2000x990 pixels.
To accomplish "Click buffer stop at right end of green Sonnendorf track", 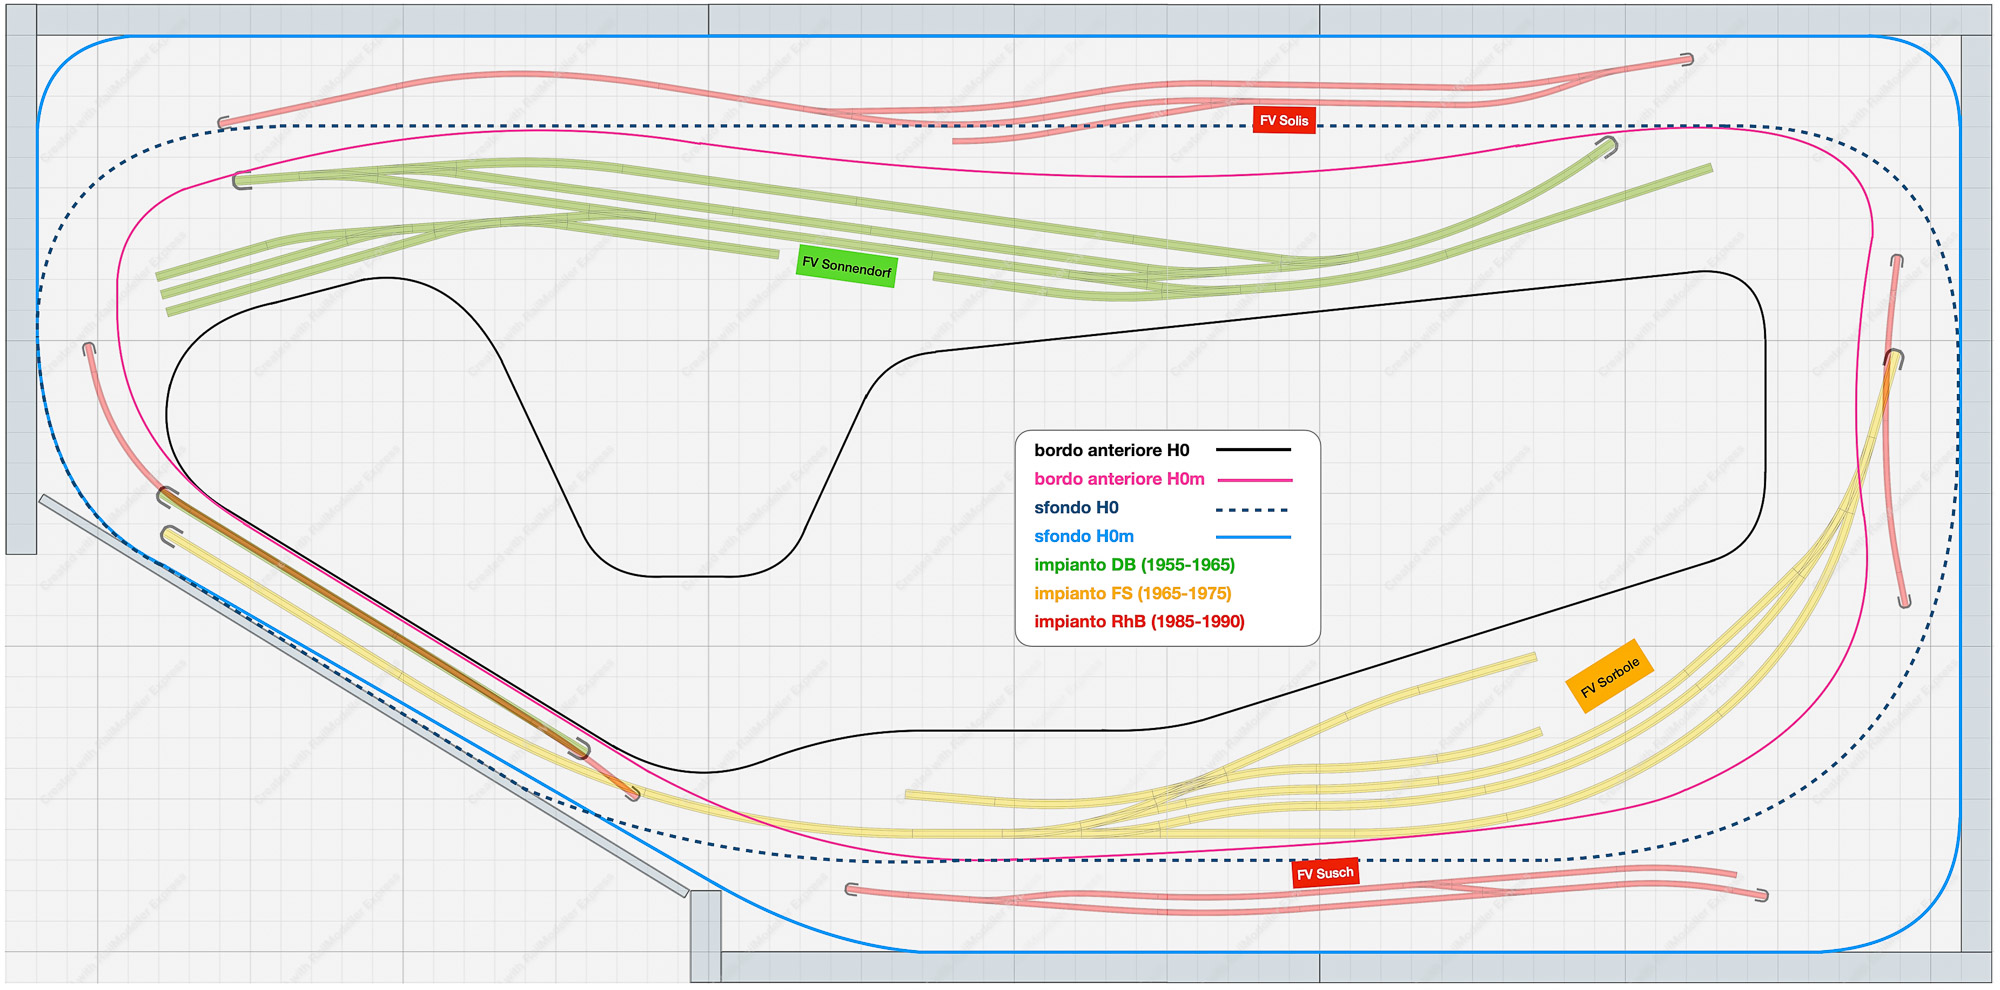I will click(x=1608, y=146).
